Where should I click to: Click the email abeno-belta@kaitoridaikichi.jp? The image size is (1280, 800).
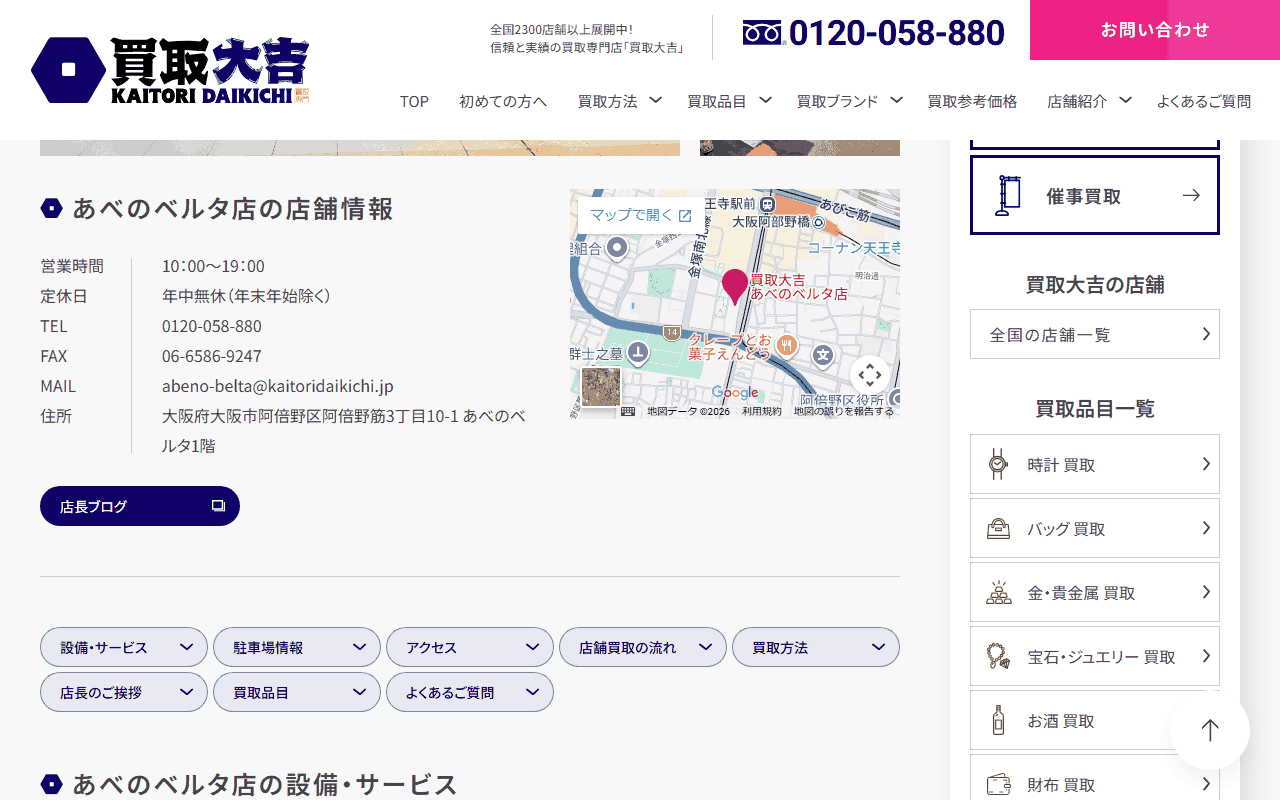point(278,386)
